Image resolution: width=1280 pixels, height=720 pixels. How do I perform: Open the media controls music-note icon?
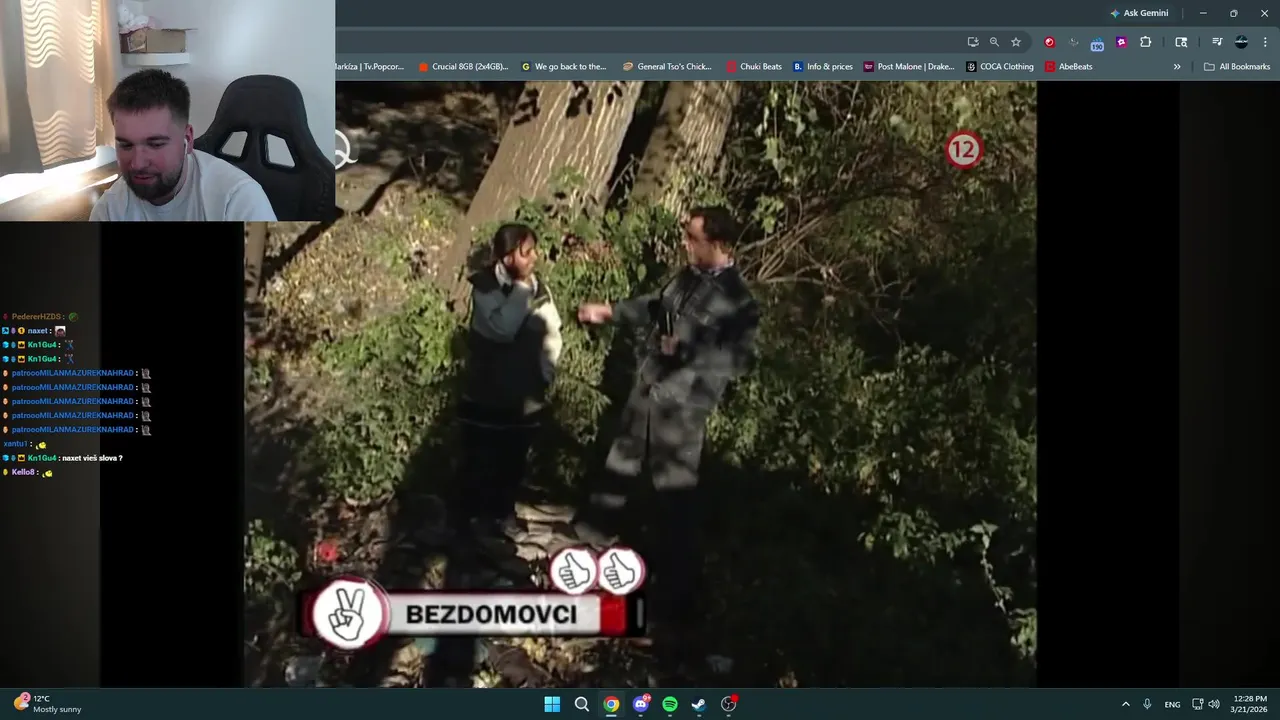(1217, 42)
